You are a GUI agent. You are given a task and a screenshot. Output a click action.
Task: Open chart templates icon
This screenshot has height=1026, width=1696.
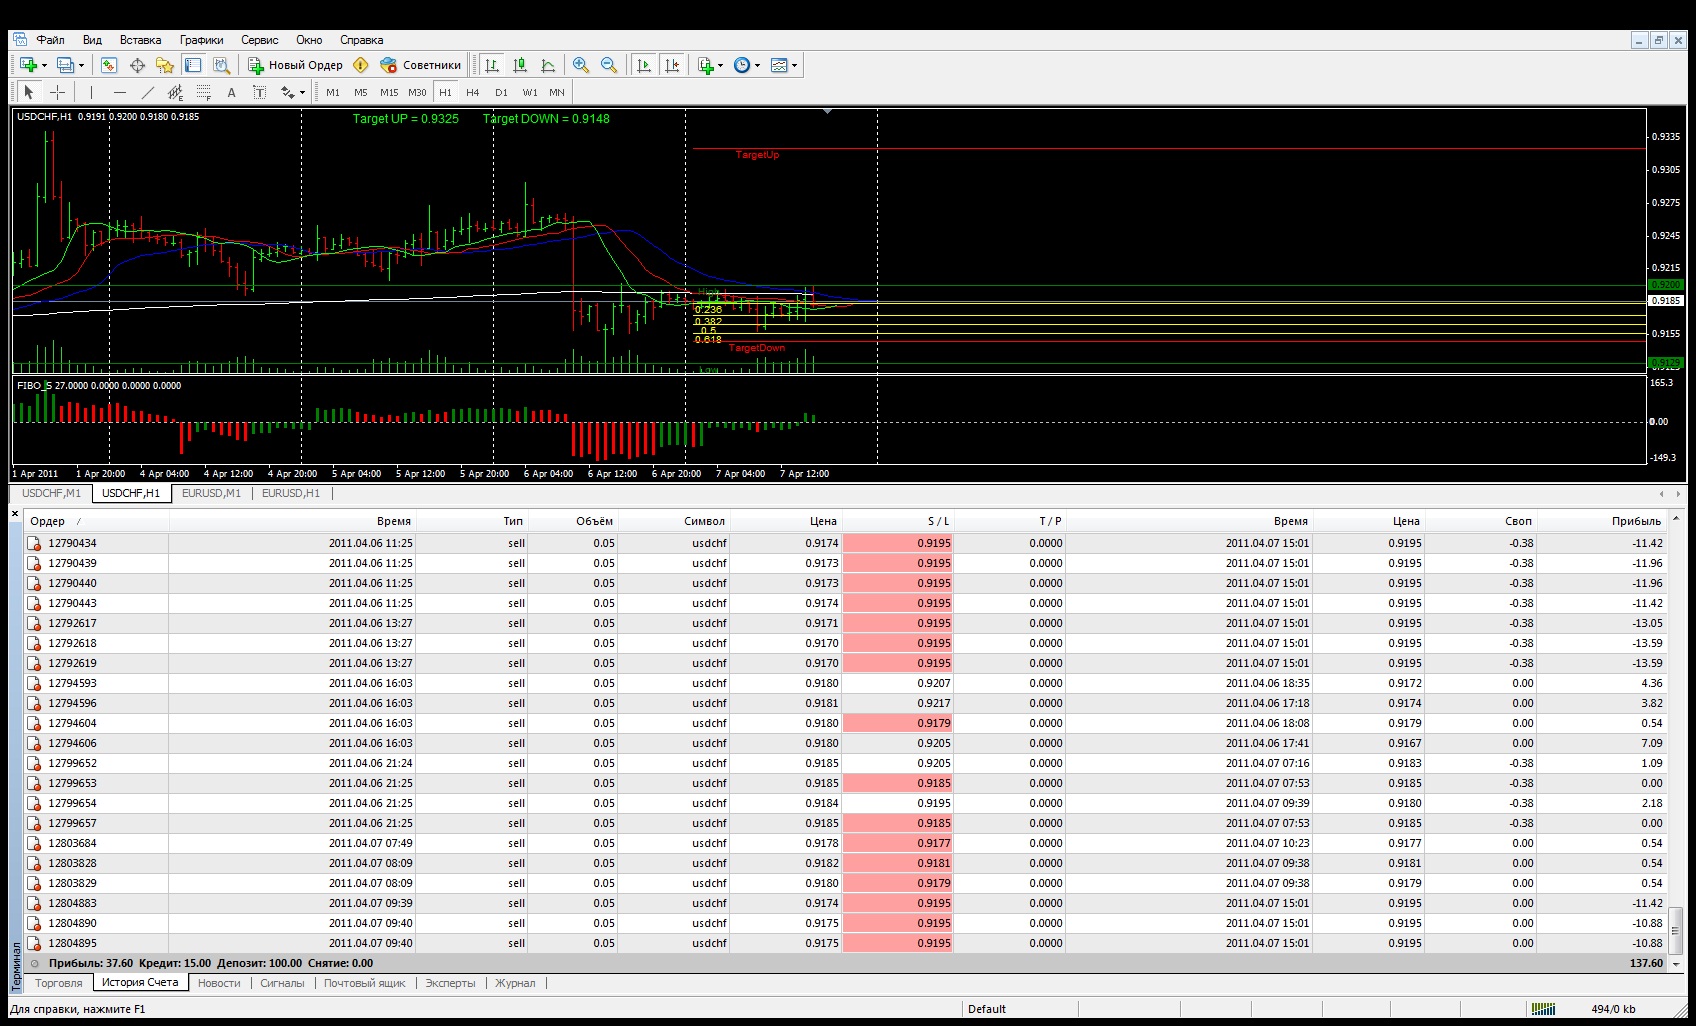(780, 65)
